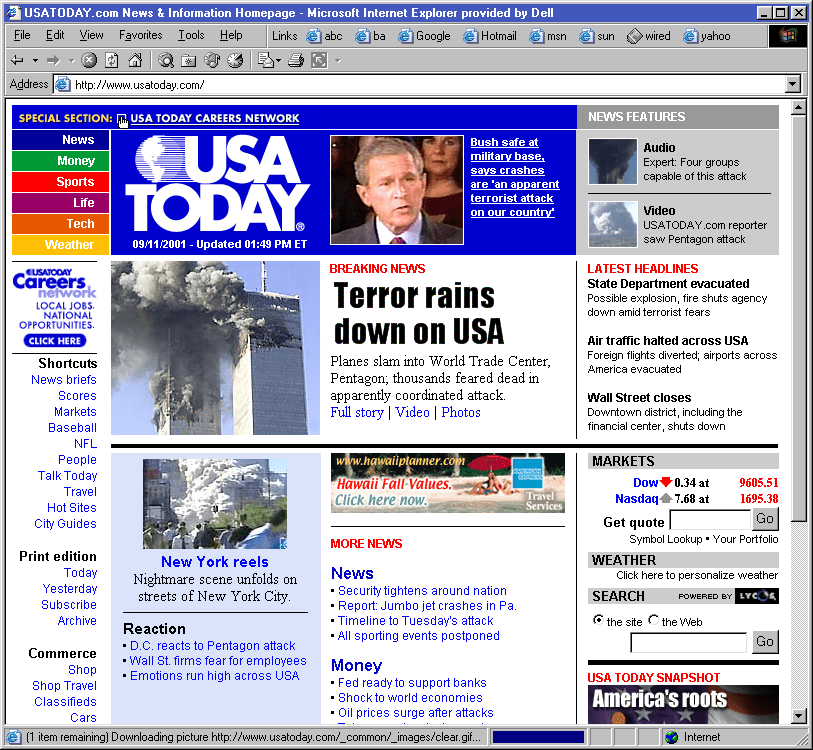Image resolution: width=813 pixels, height=750 pixels.
Task: Click the Address URL text field
Action: point(429,85)
